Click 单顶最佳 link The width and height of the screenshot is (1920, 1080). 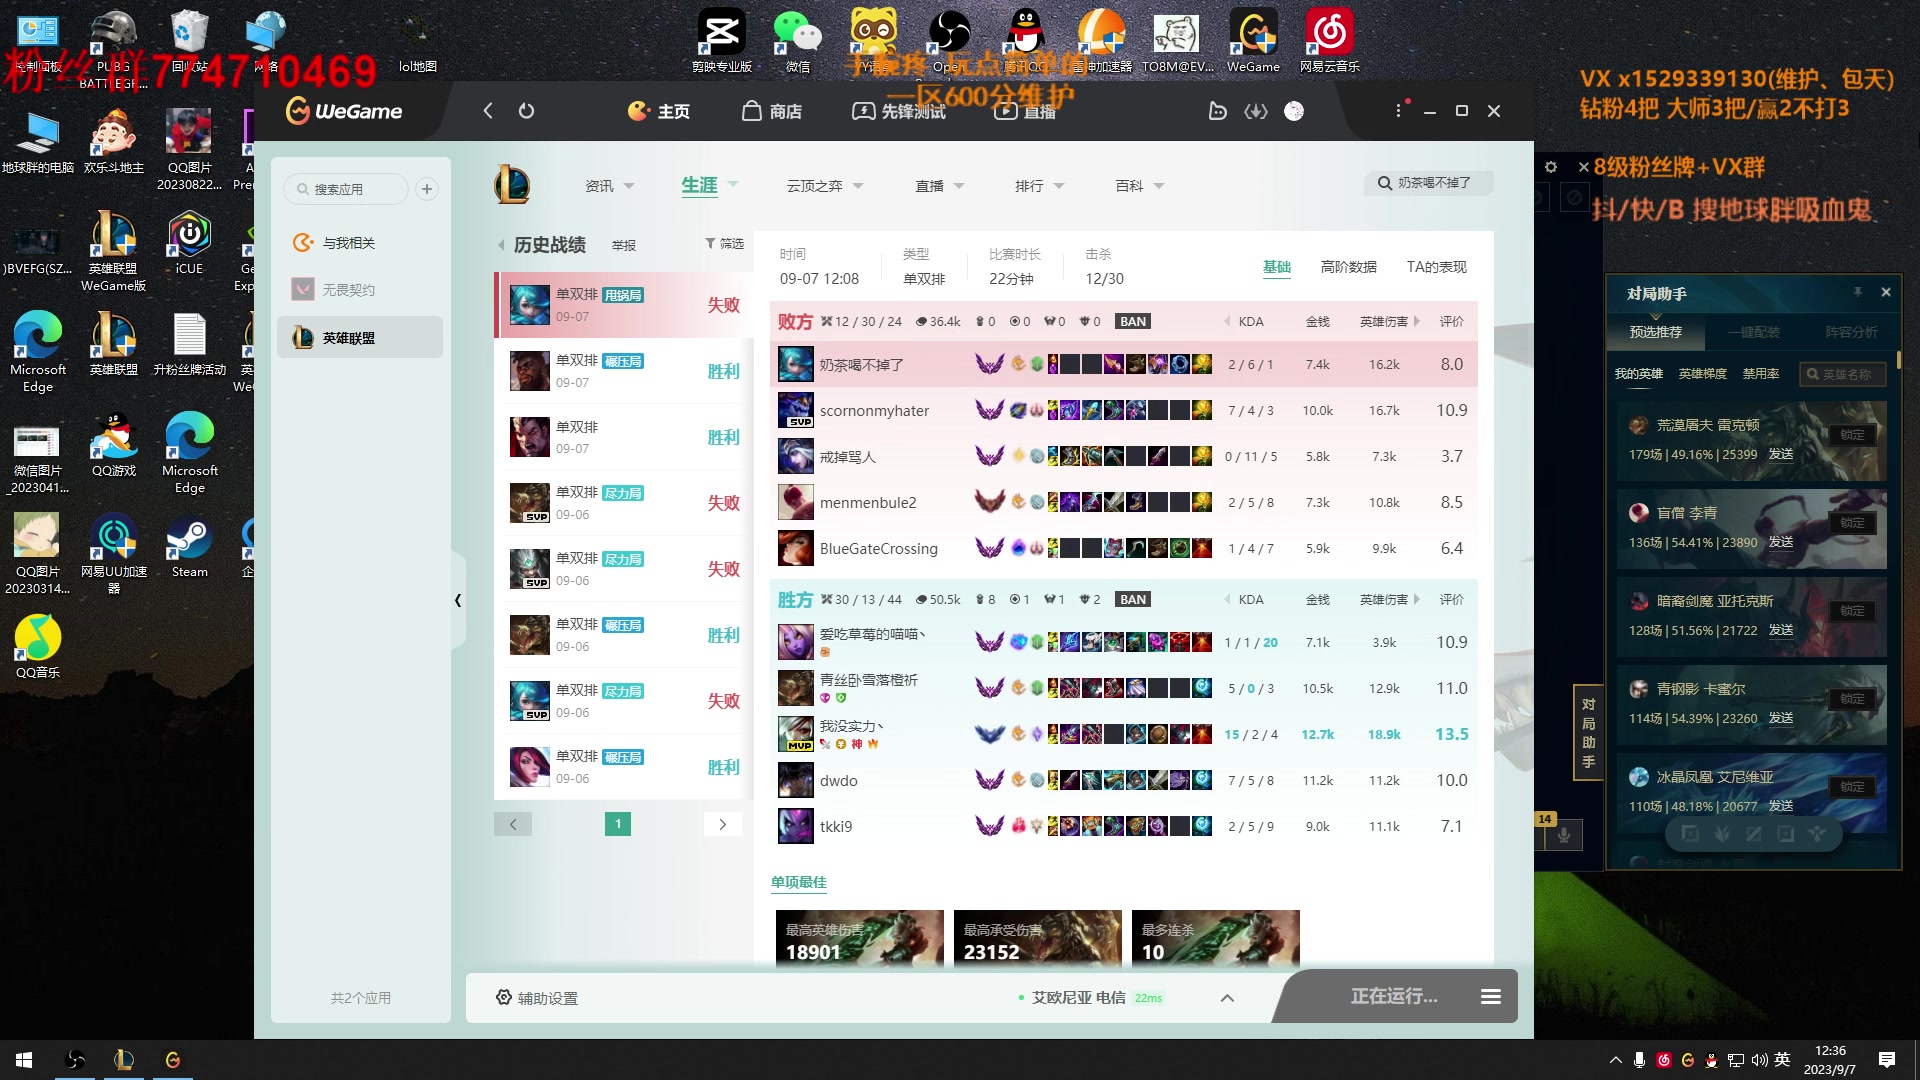(x=799, y=882)
